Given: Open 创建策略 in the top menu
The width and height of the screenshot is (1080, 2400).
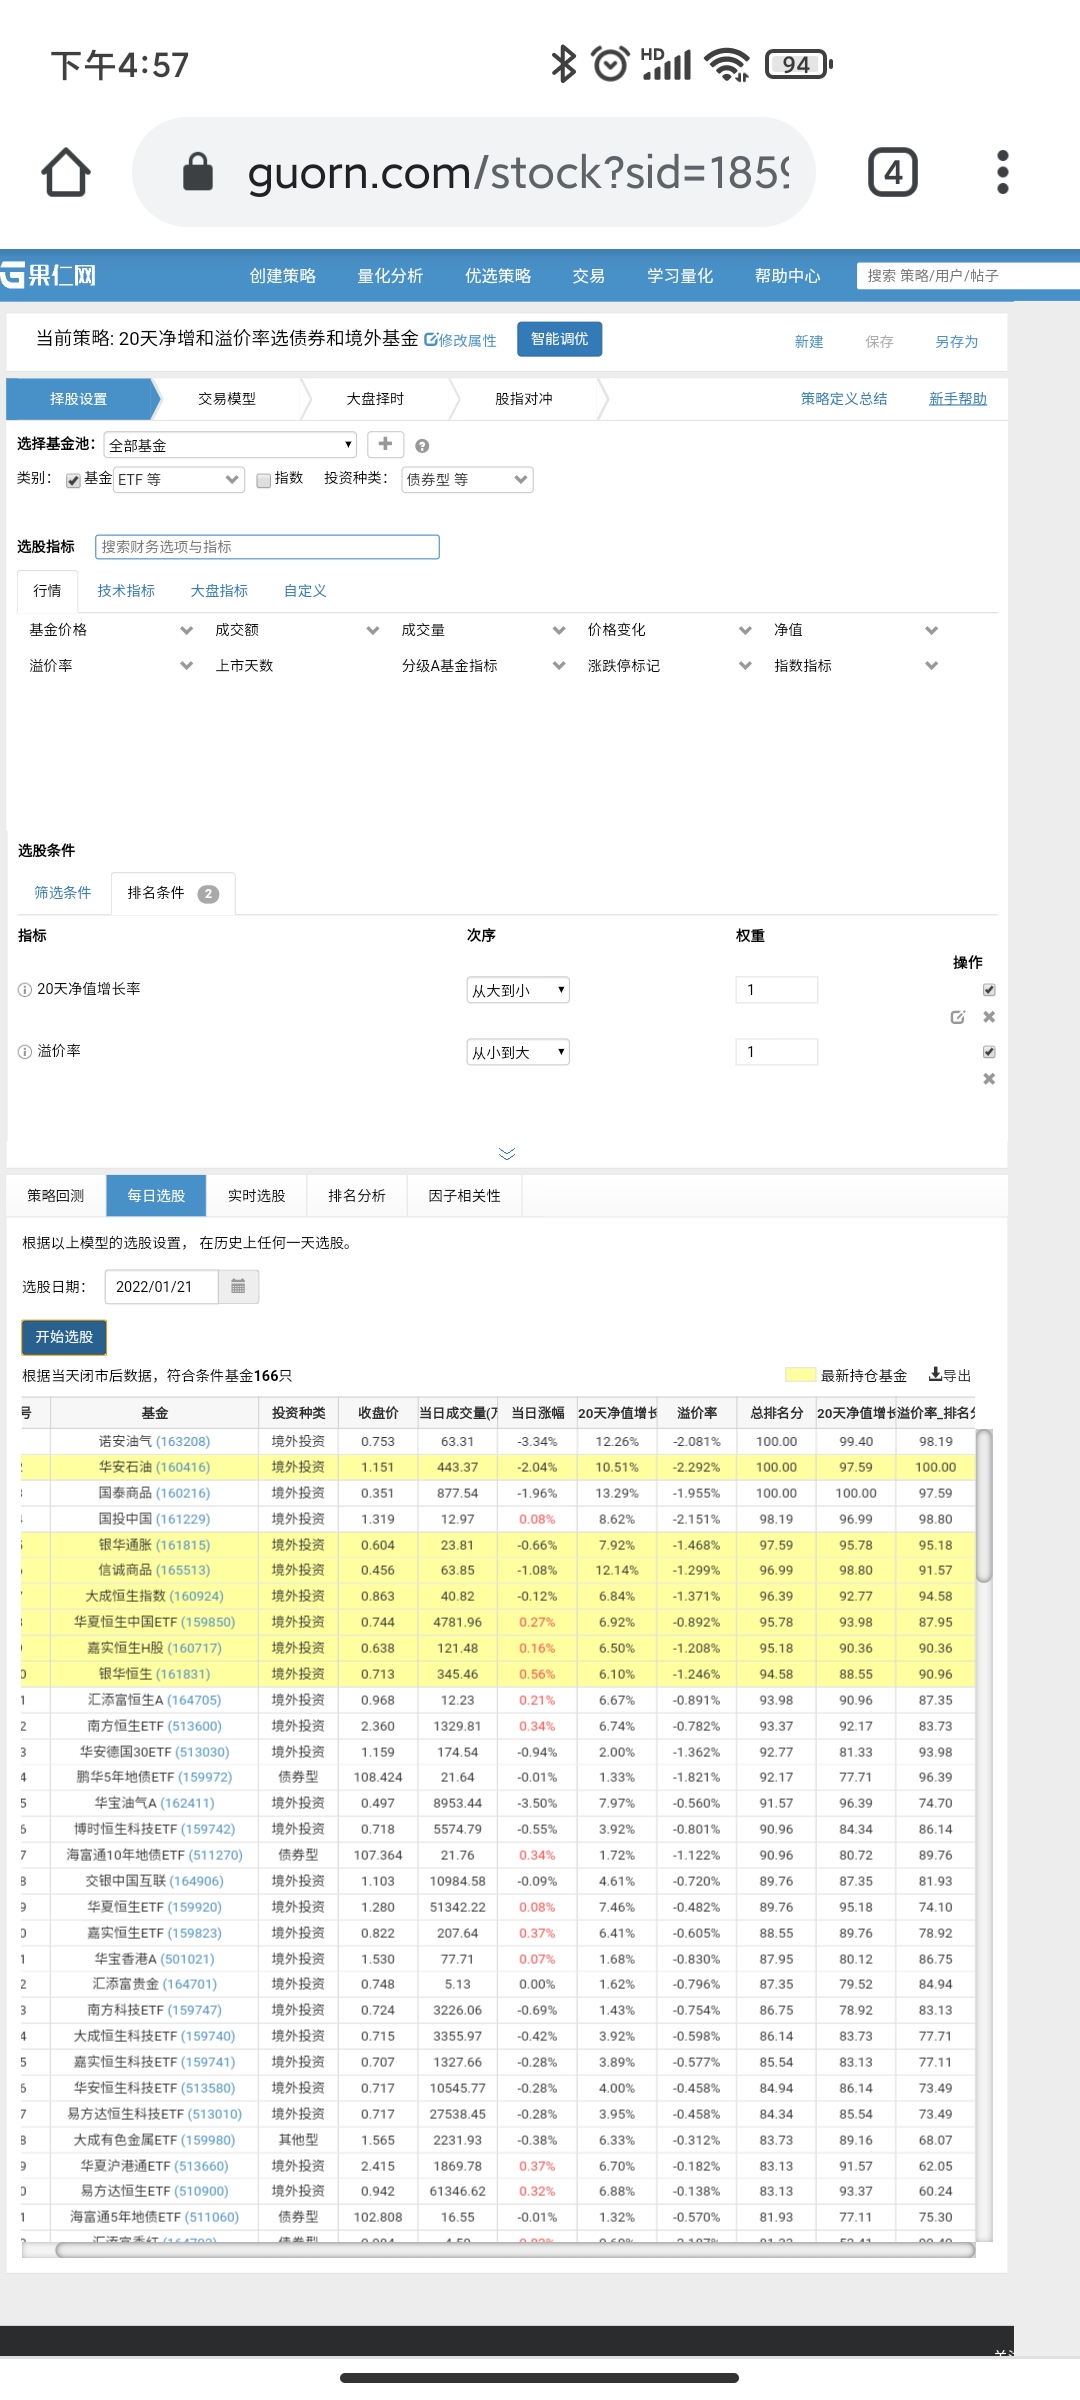Looking at the screenshot, I should coord(283,276).
